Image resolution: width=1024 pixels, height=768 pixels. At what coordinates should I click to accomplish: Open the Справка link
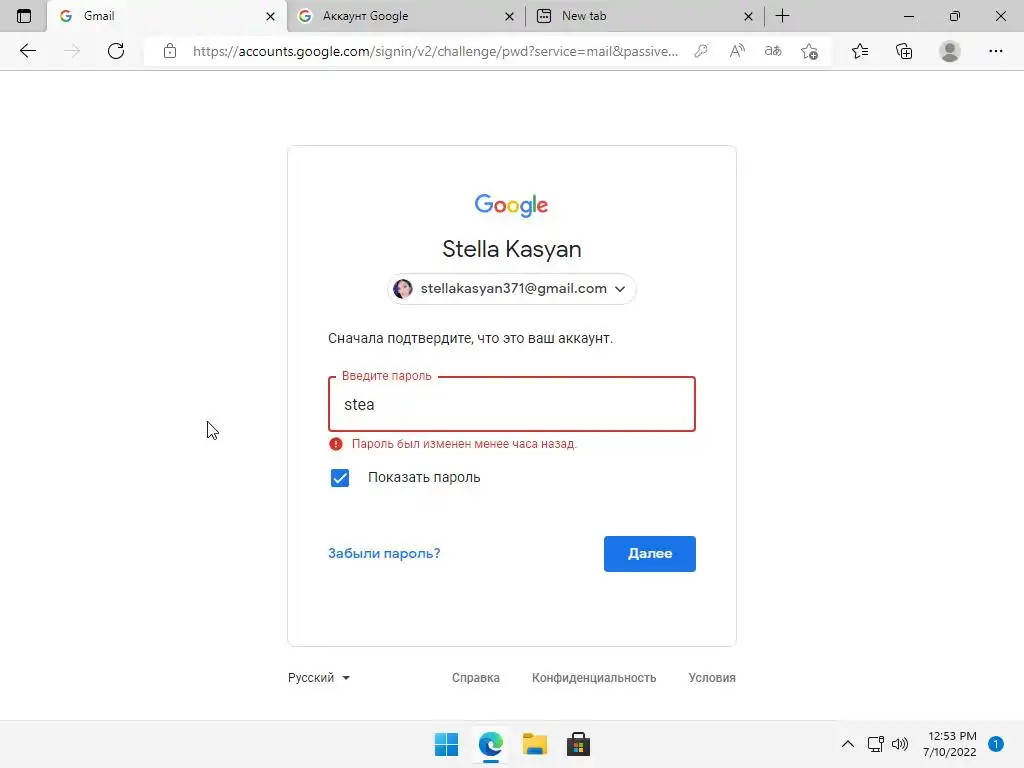[475, 678]
